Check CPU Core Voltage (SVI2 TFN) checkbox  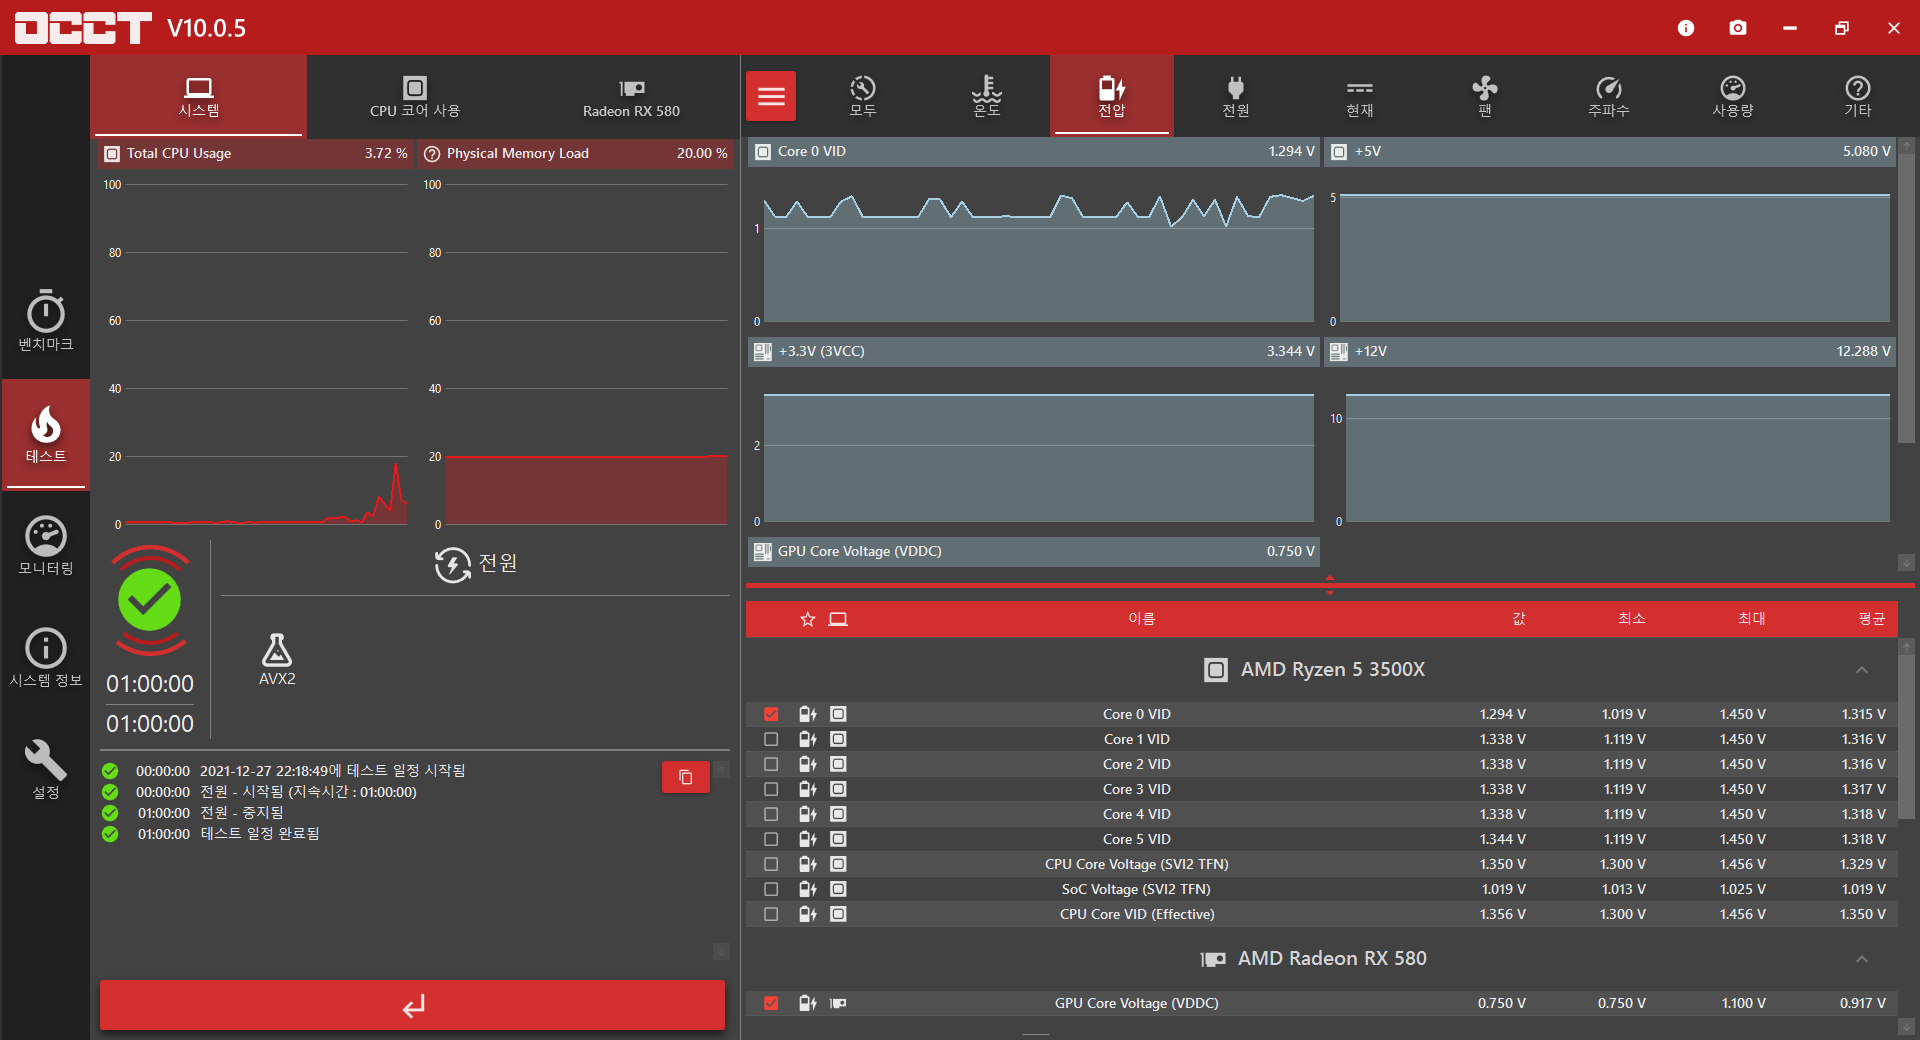[771, 864]
